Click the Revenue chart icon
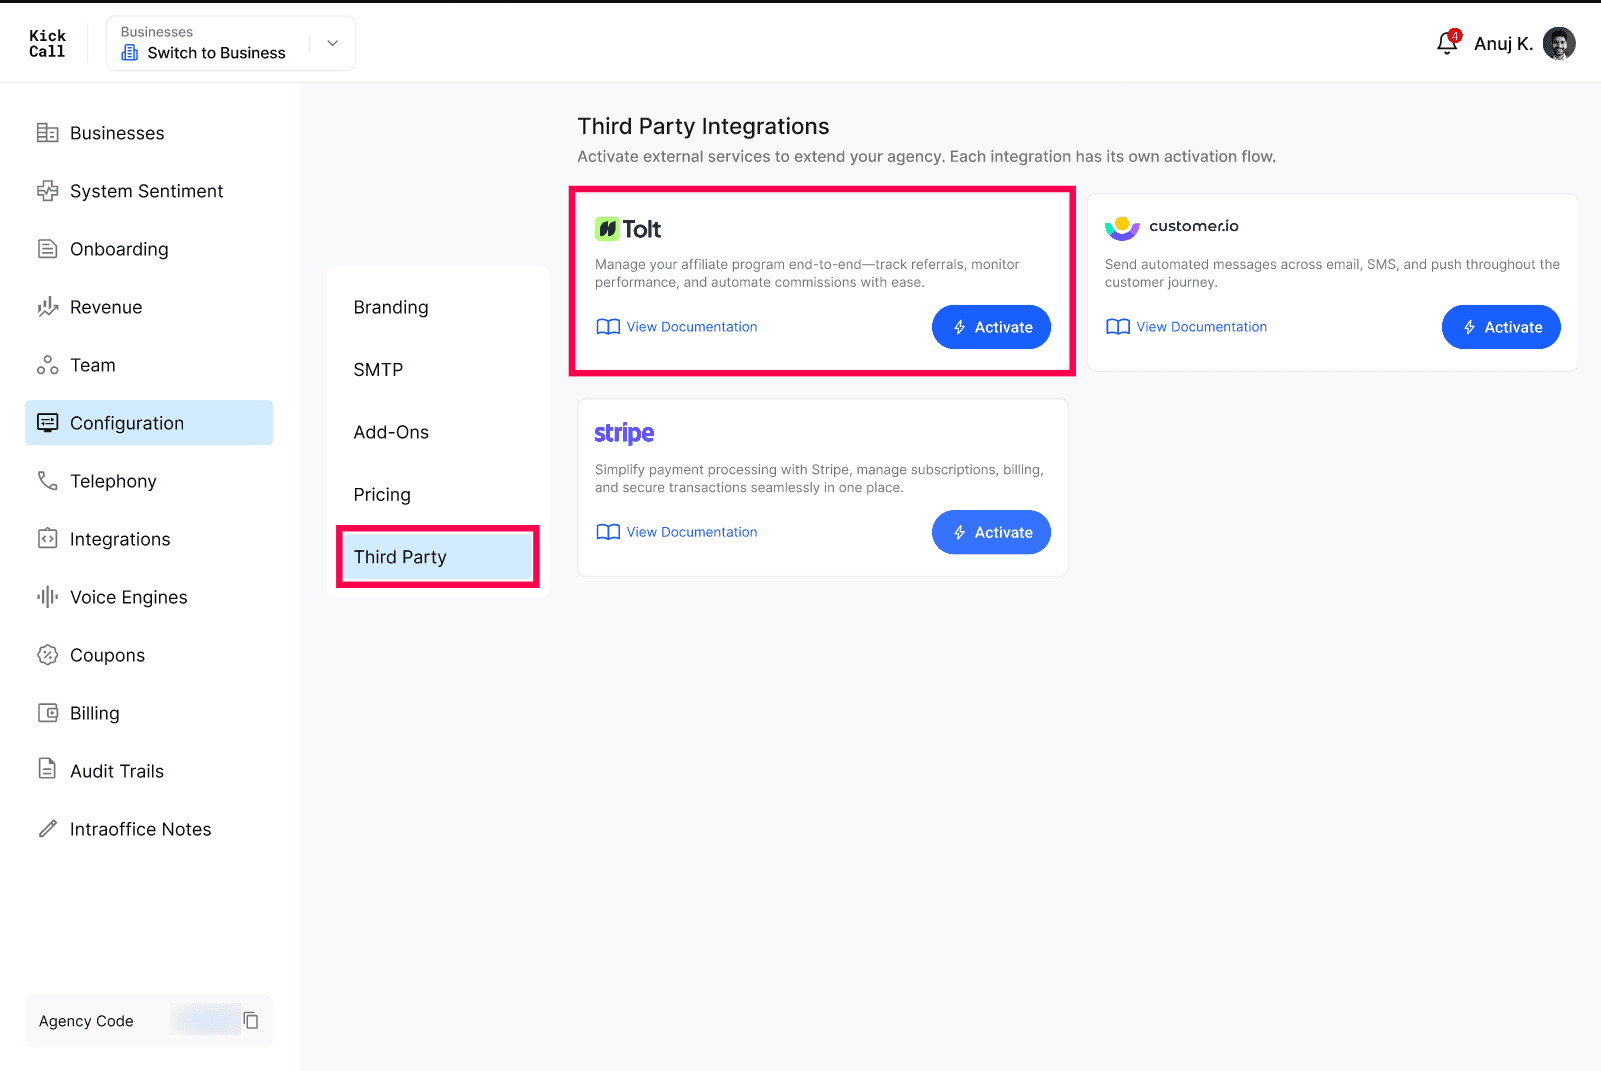 (47, 307)
